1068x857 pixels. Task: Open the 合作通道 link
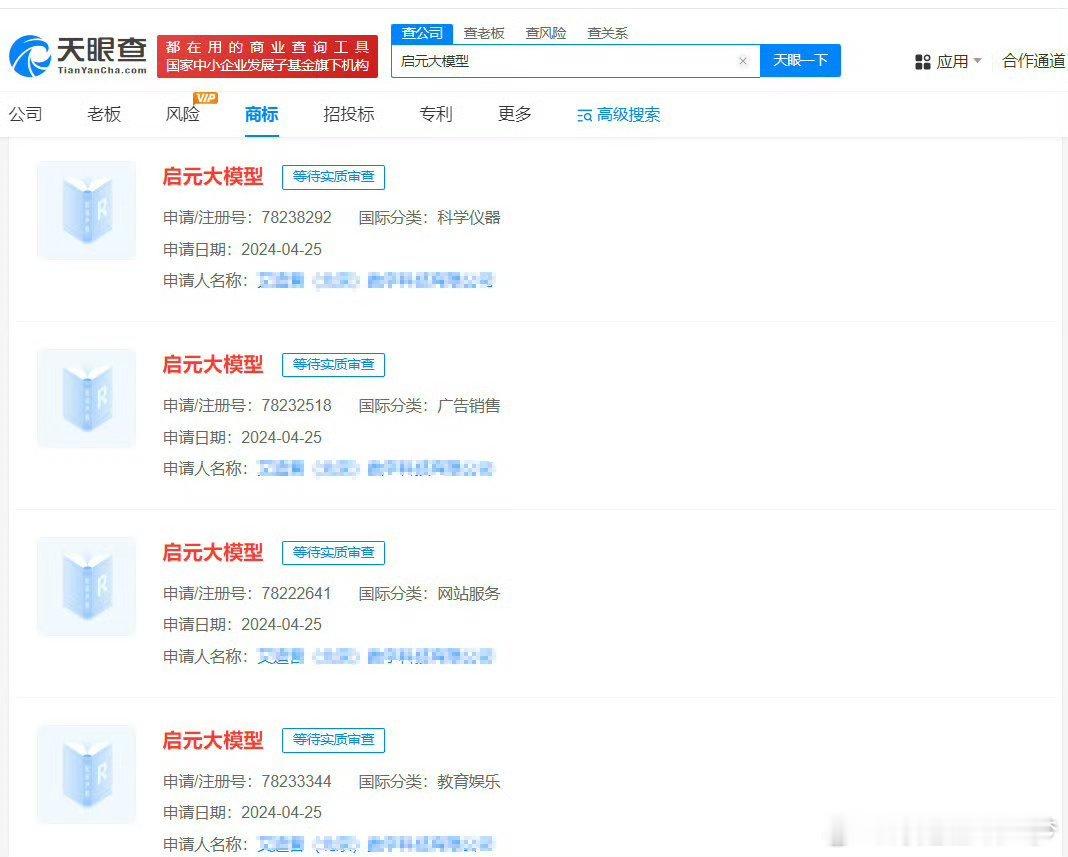(x=1033, y=61)
